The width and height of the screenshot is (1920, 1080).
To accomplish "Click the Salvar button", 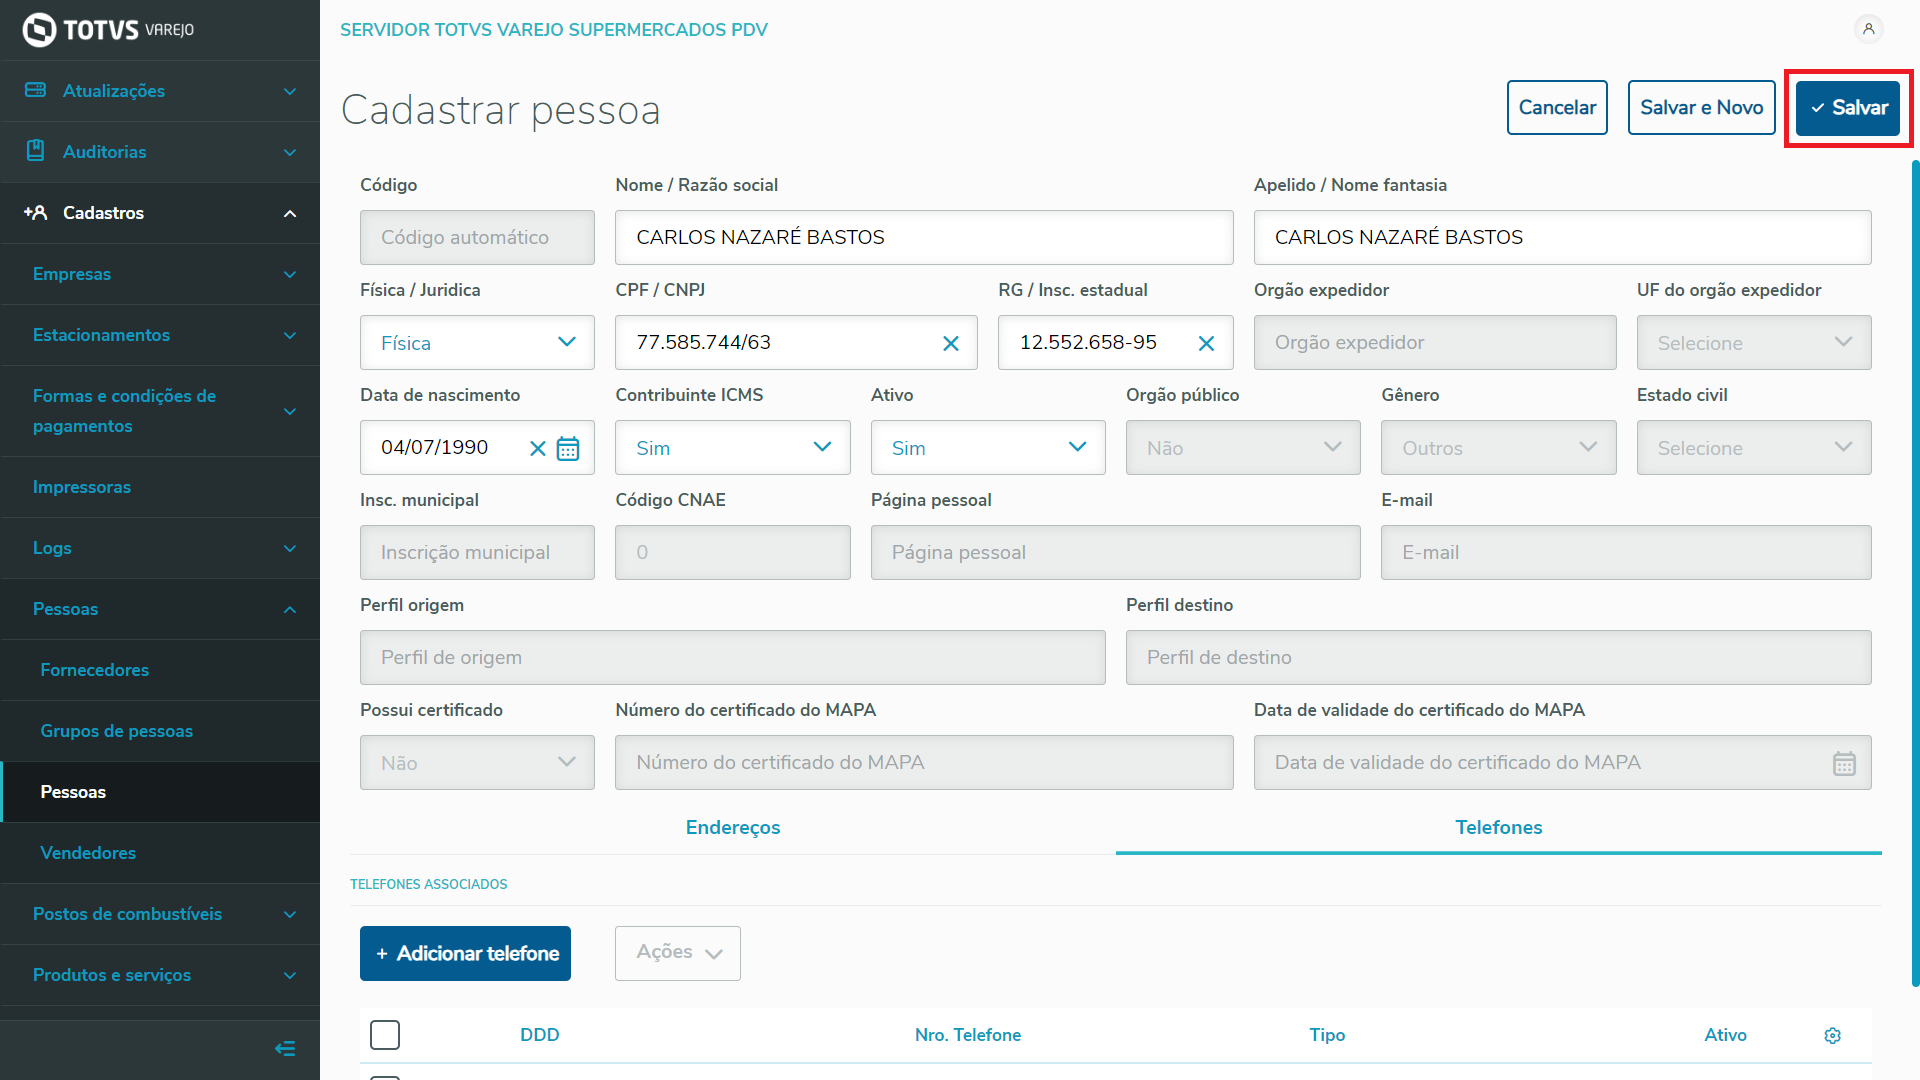I will coord(1847,108).
